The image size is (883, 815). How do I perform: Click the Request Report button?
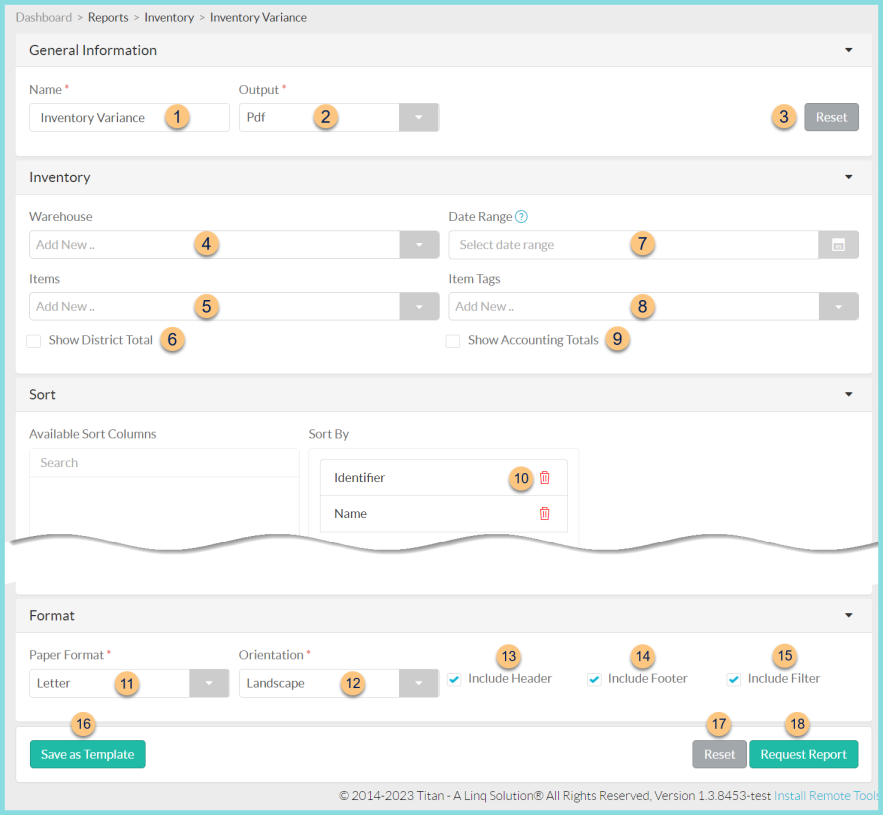pos(803,754)
